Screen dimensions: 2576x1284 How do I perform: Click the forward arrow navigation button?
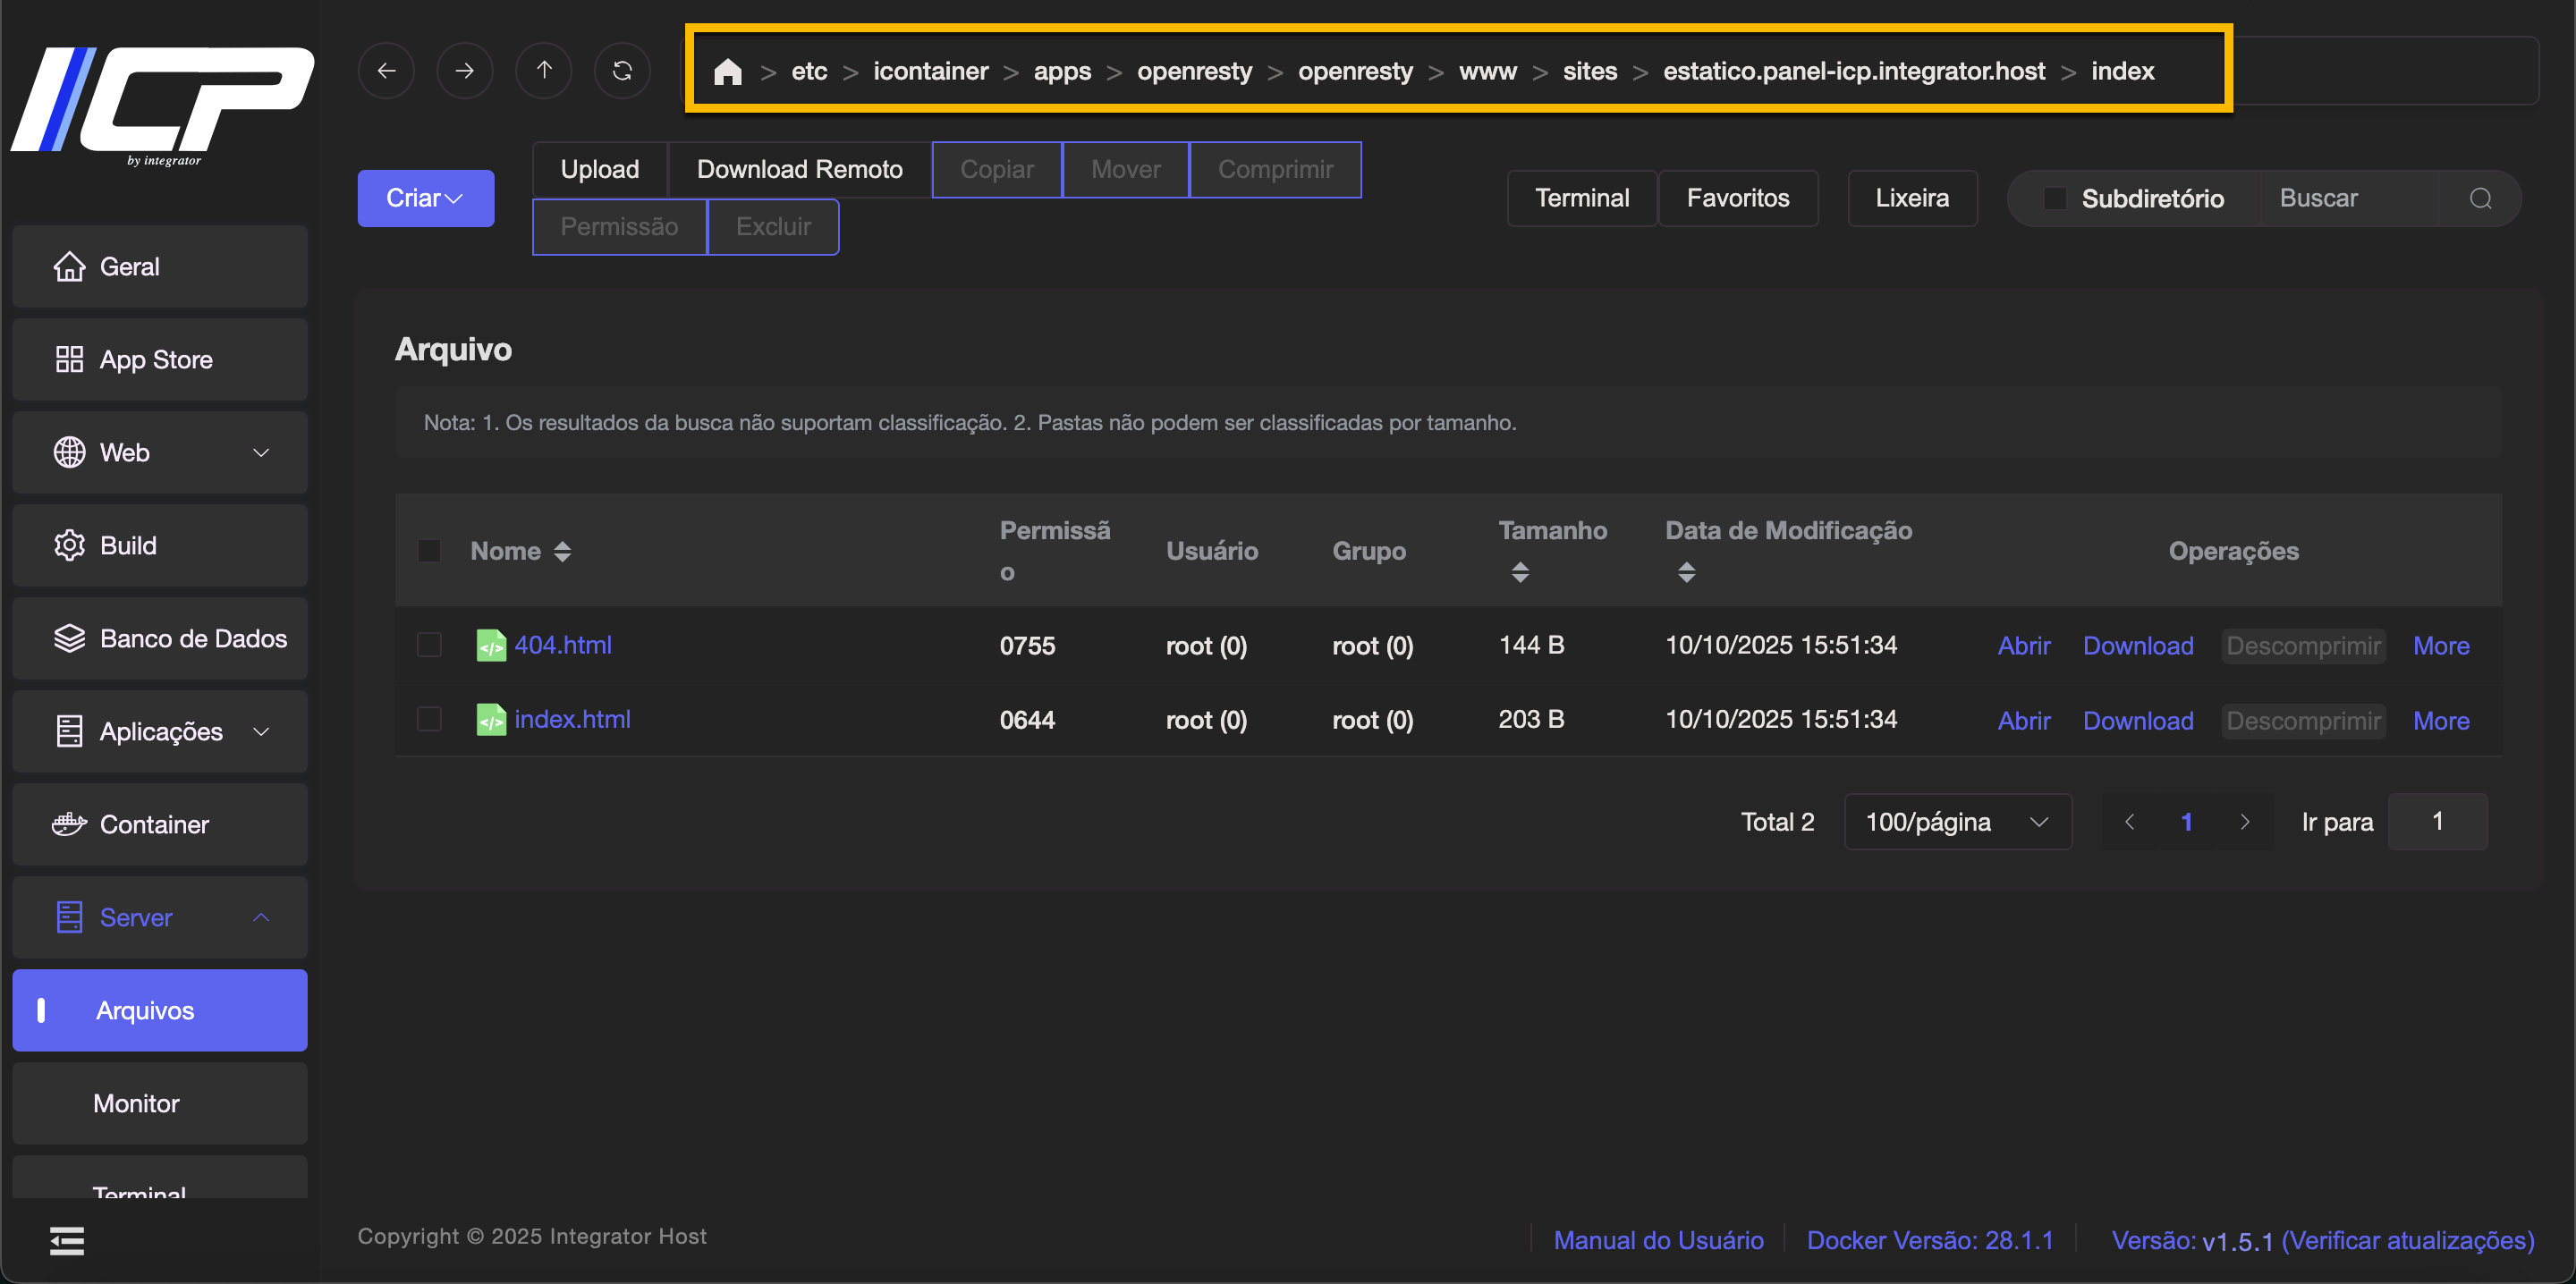point(464,71)
